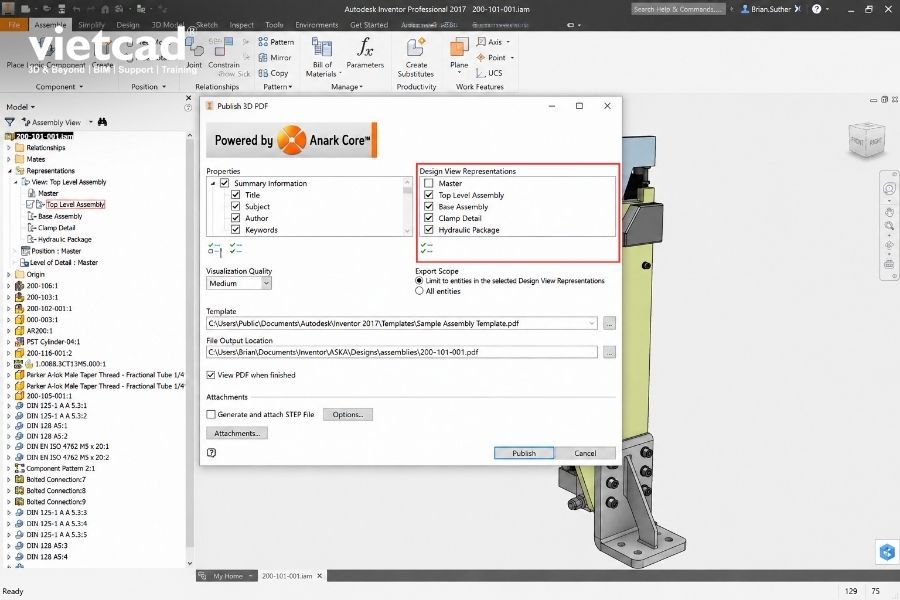900x600 pixels.
Task: Switch to the Design ribbon tab
Action: 127,25
